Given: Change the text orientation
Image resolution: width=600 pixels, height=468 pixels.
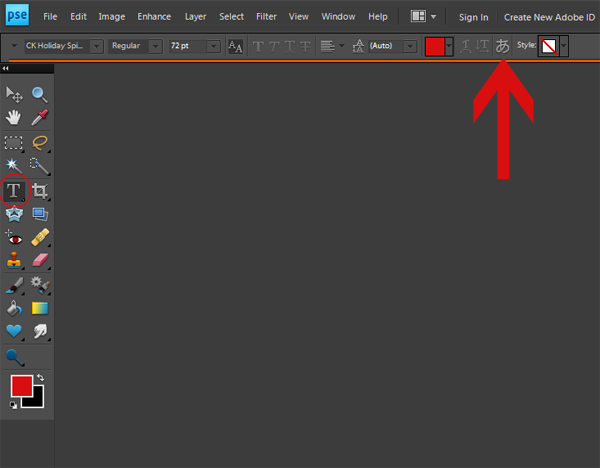Looking at the screenshot, I should click(482, 46).
